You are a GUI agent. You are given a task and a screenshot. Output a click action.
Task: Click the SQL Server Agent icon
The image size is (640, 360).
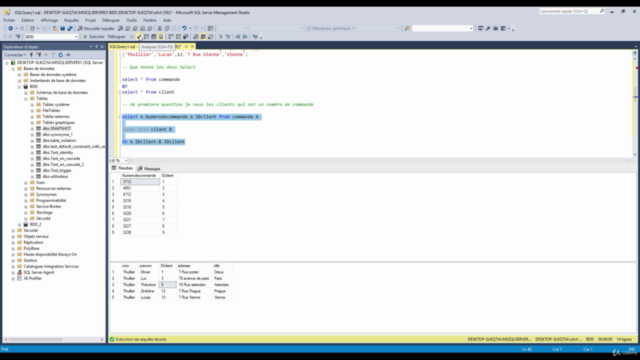point(20,272)
